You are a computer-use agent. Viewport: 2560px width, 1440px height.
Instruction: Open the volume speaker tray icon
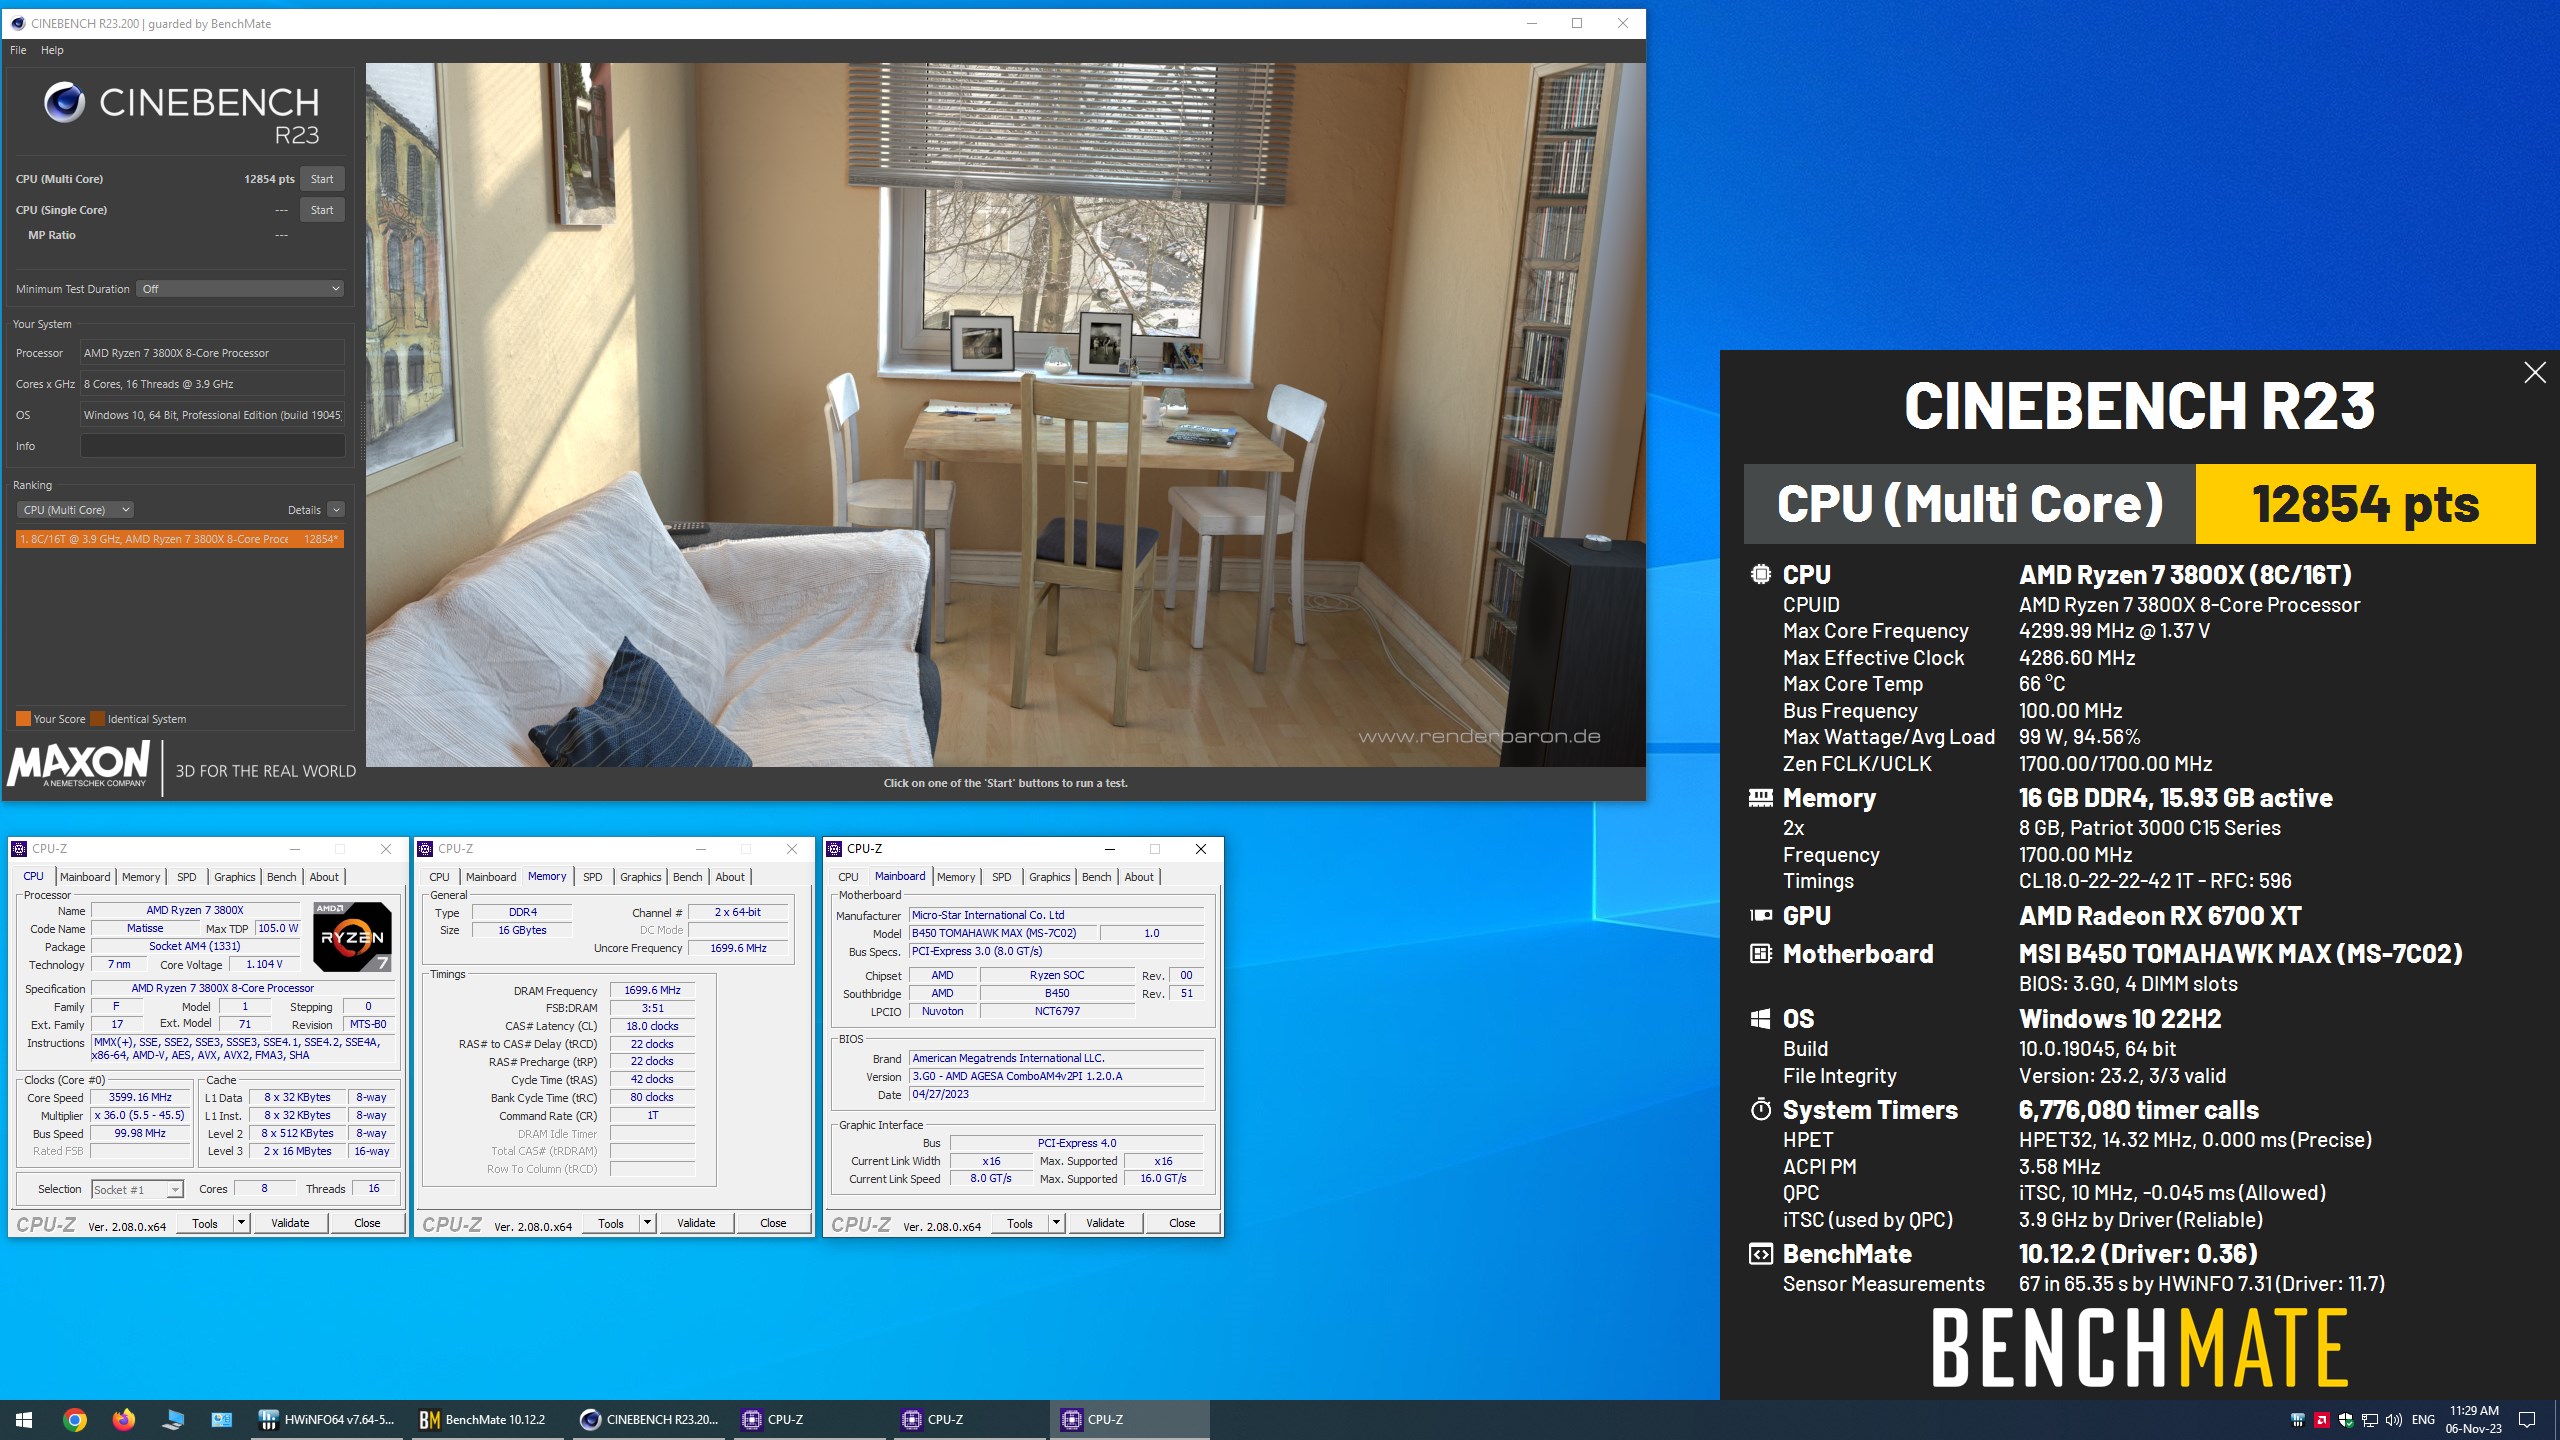[2393, 1420]
